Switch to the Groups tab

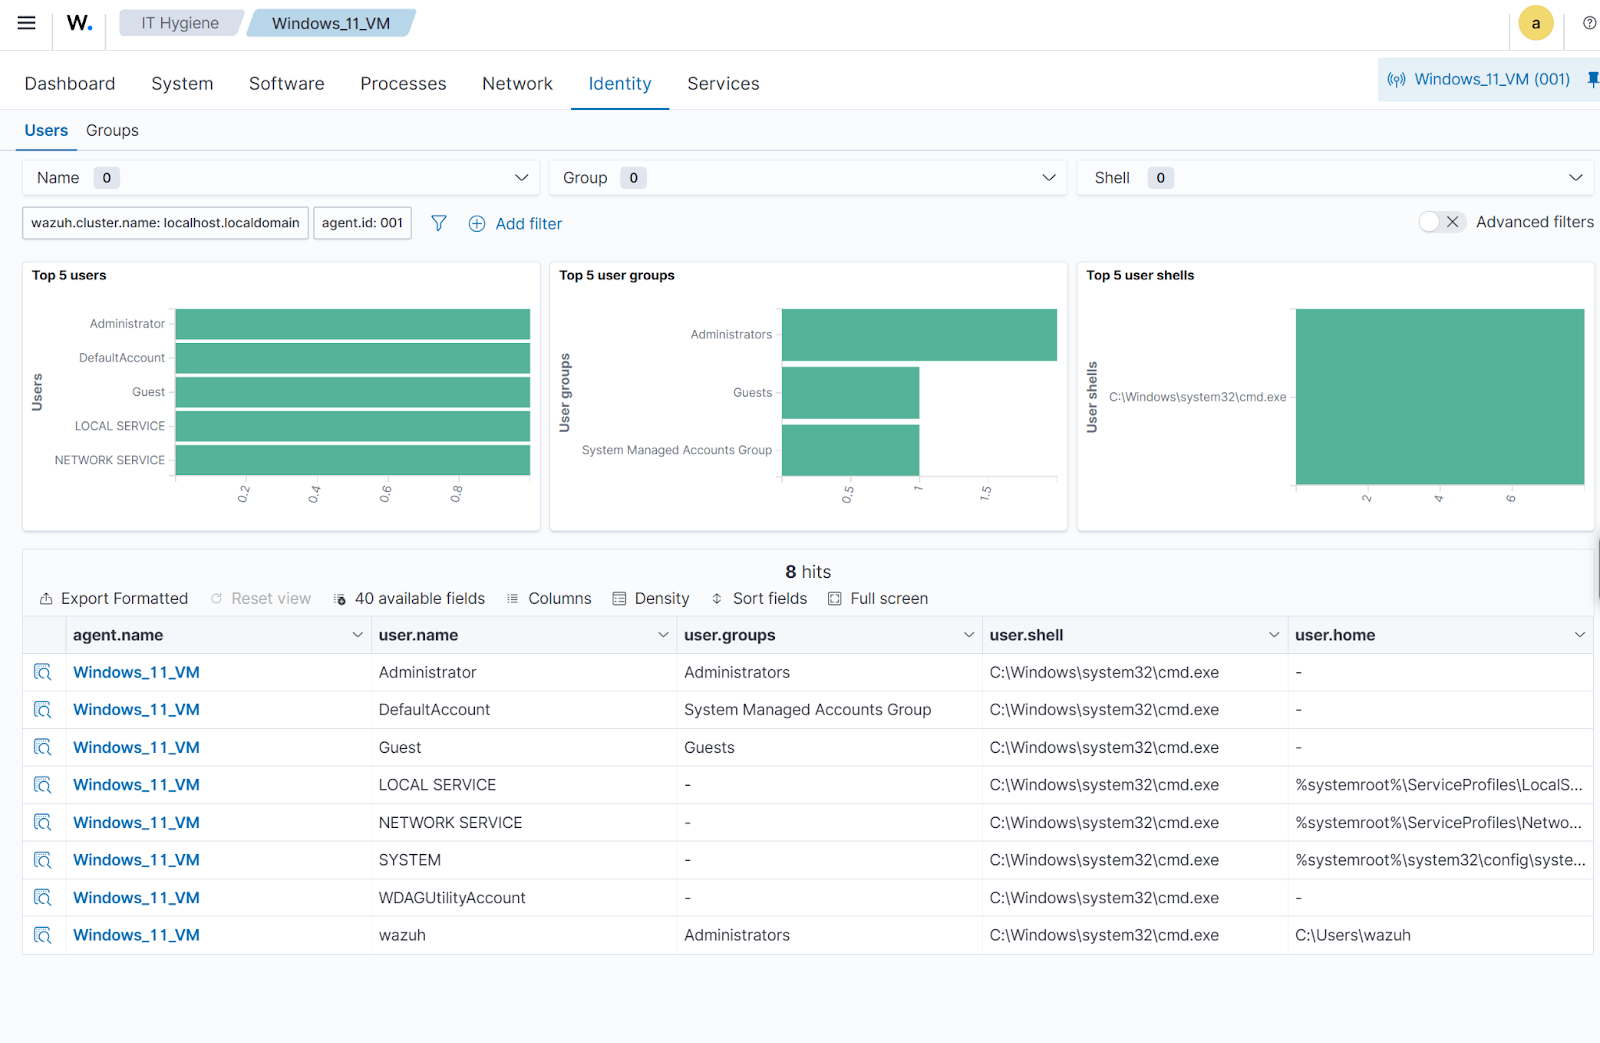click(x=112, y=130)
